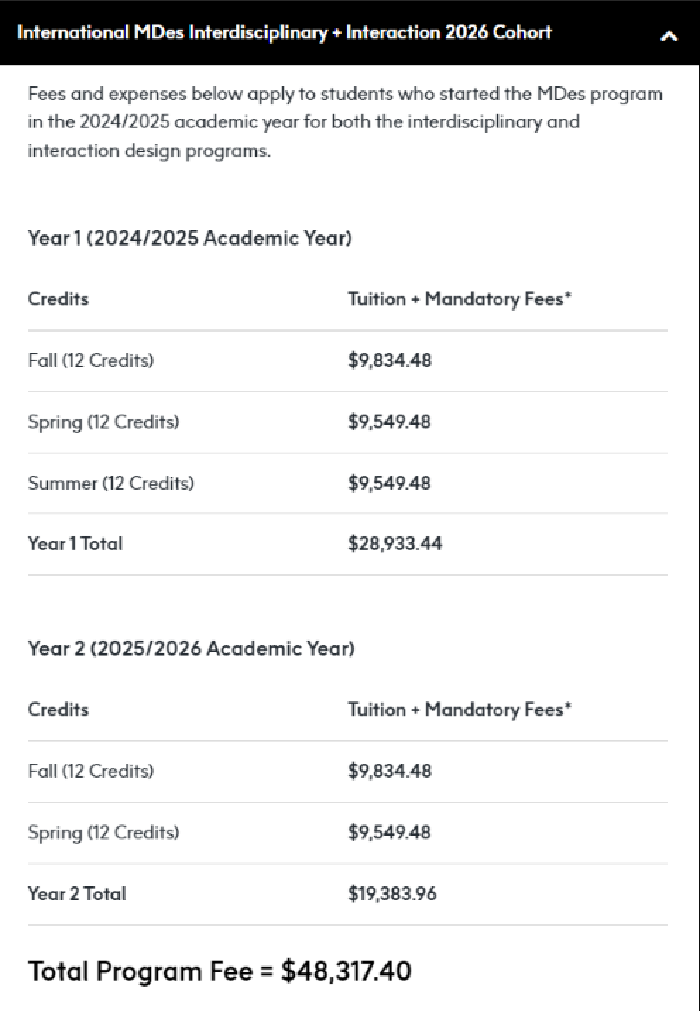Screen dimensions: 700x1012
Task: Click the Year 1 total $28,933.44
Action: (395, 543)
